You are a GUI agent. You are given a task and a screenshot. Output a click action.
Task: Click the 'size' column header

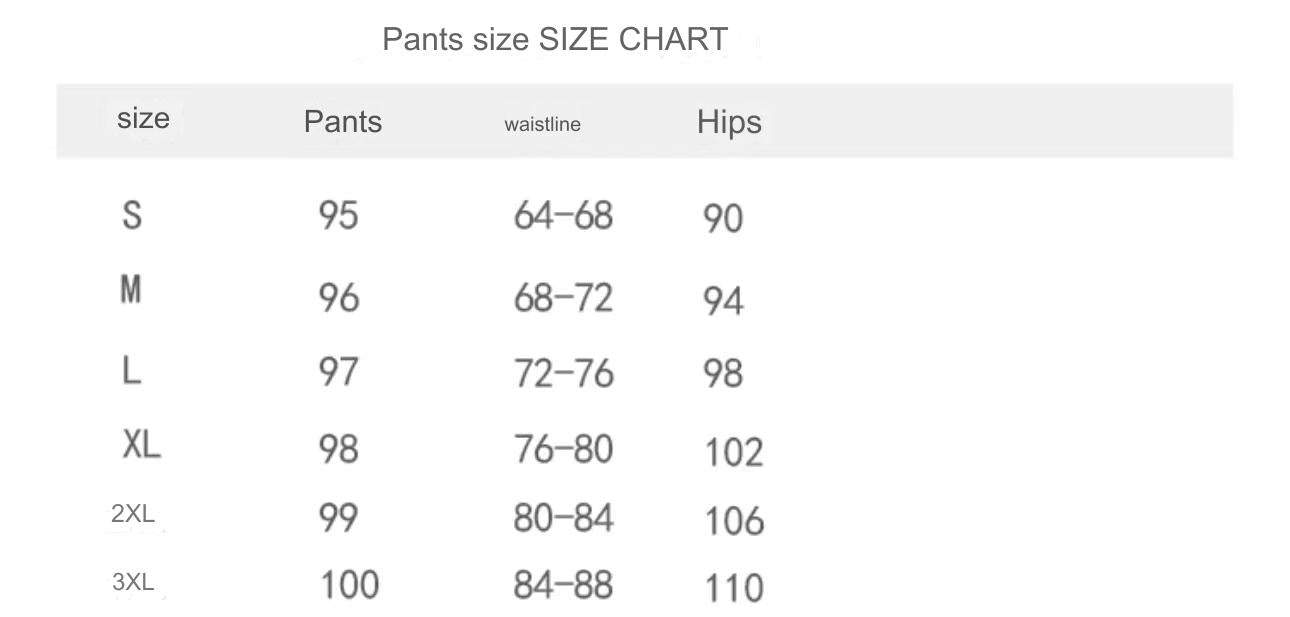click(x=143, y=118)
